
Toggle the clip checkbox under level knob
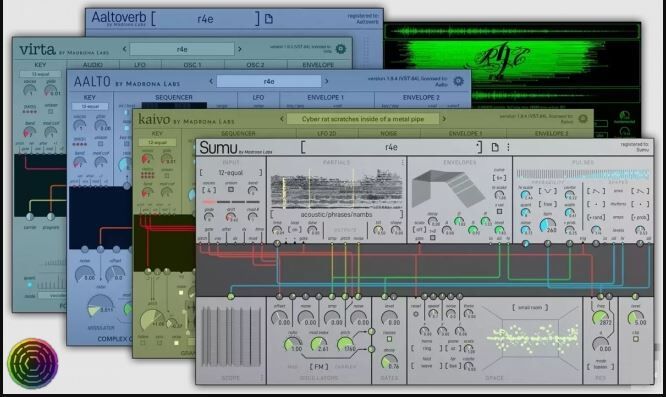coord(636,339)
